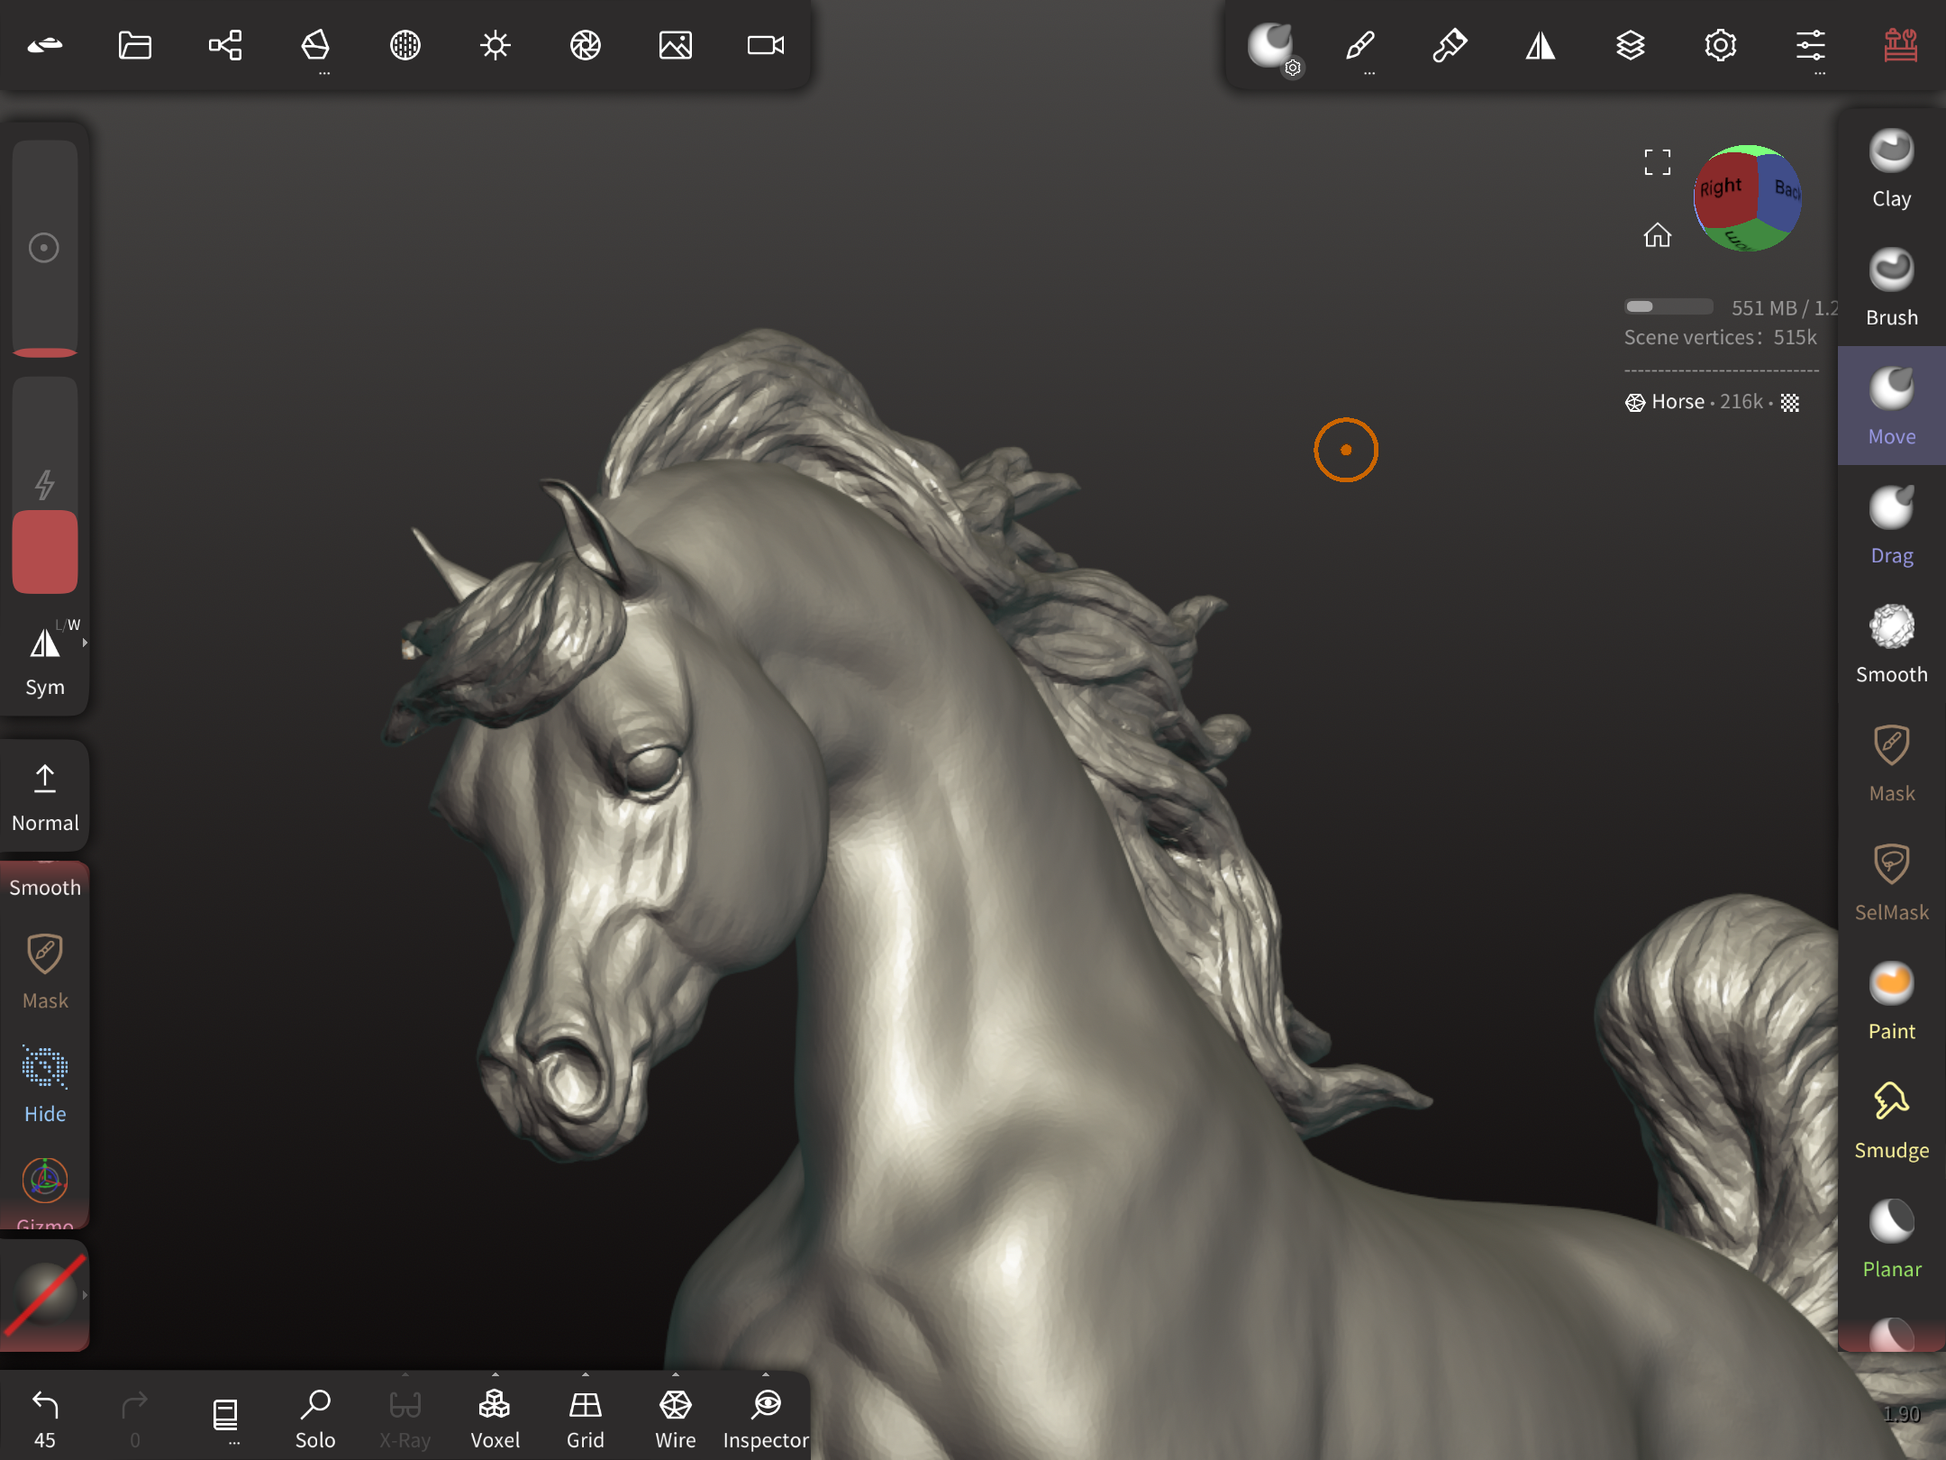
Task: Click the red intensity slider
Action: [x=45, y=552]
